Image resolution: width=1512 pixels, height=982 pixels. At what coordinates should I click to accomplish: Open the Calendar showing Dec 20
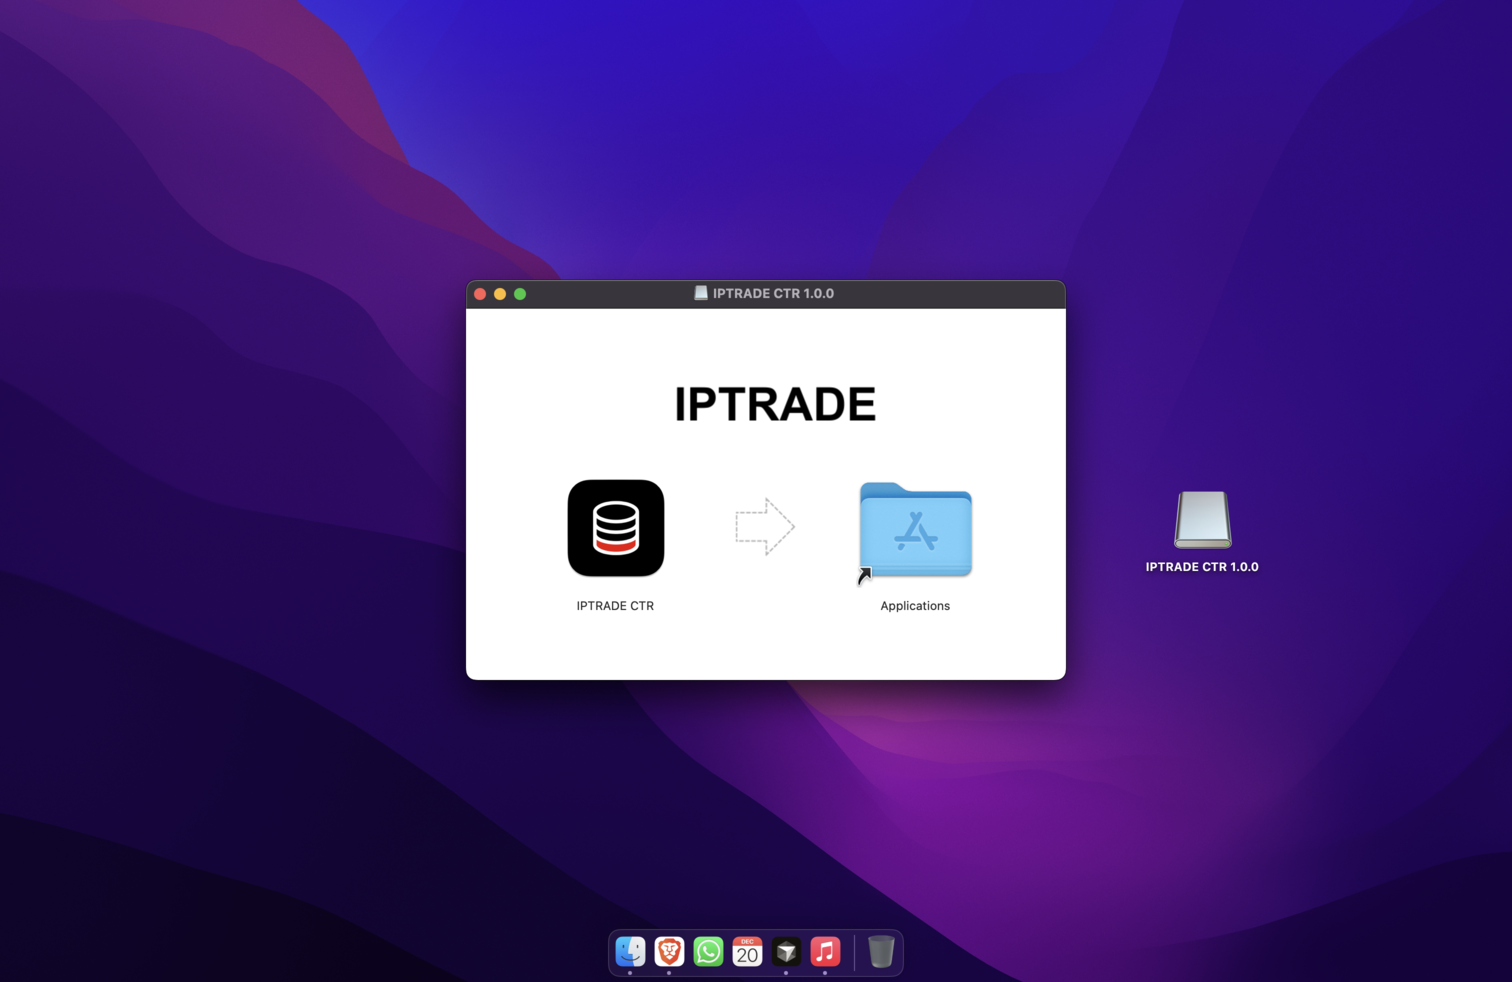click(x=747, y=951)
